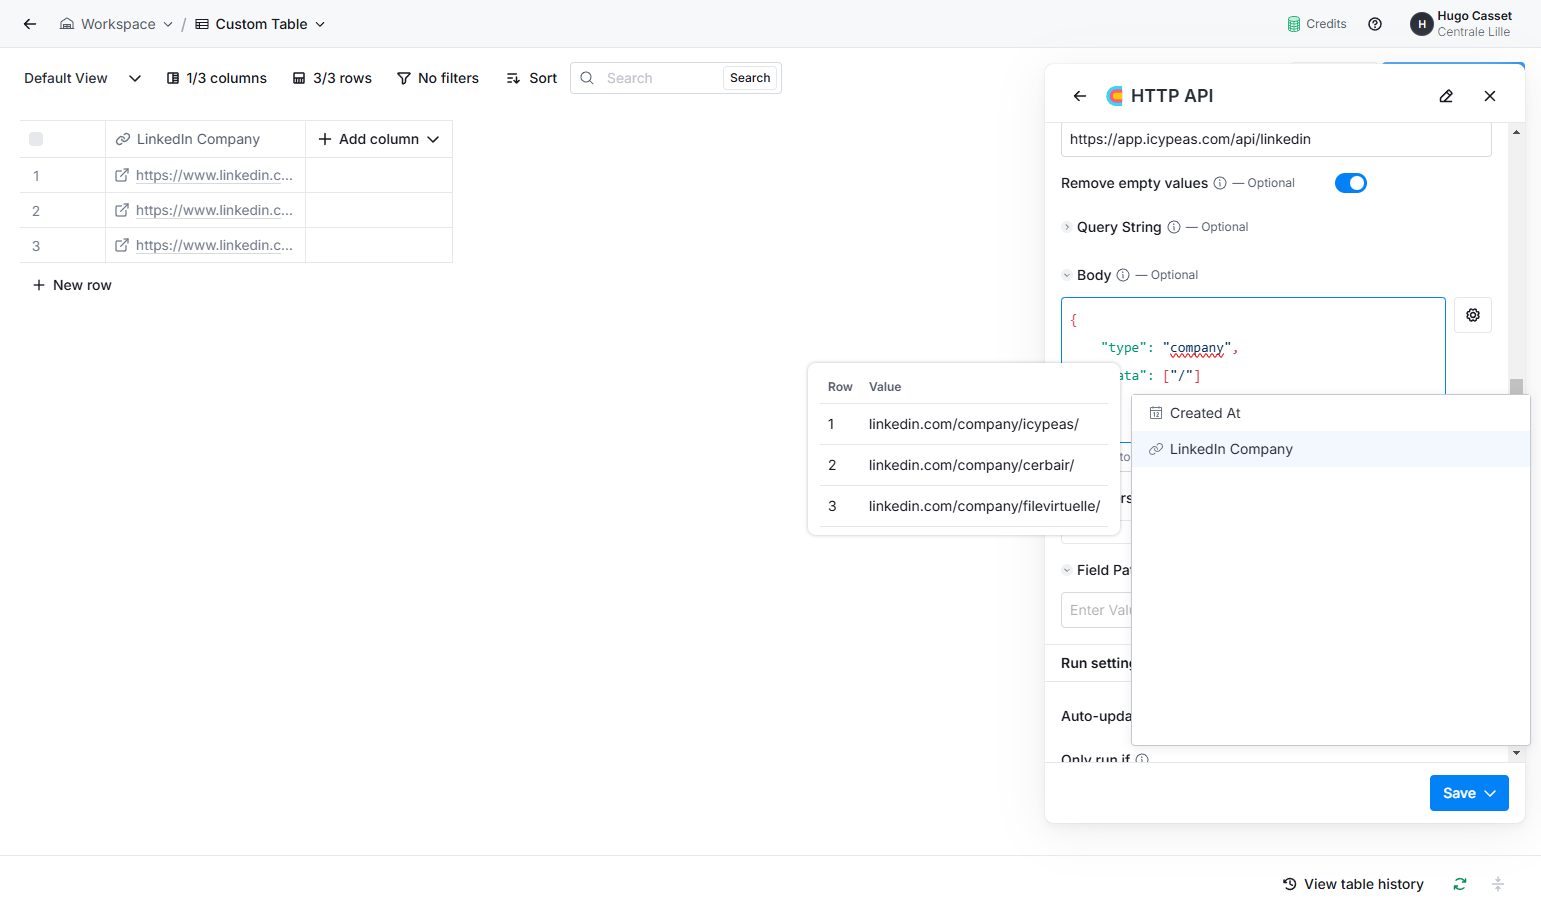Open the No filters menu
Screen dimensions: 1541x911
(438, 78)
